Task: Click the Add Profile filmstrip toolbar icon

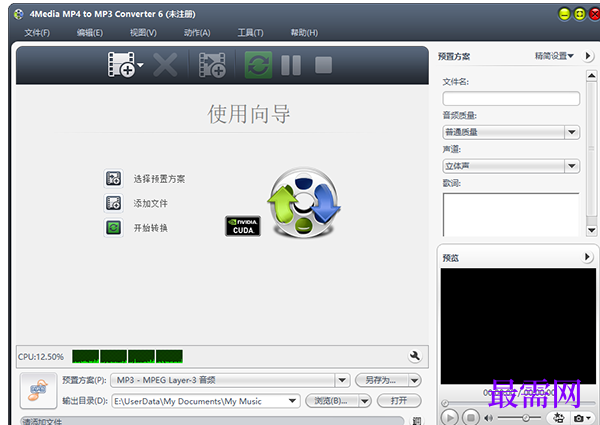Action: click(x=212, y=65)
